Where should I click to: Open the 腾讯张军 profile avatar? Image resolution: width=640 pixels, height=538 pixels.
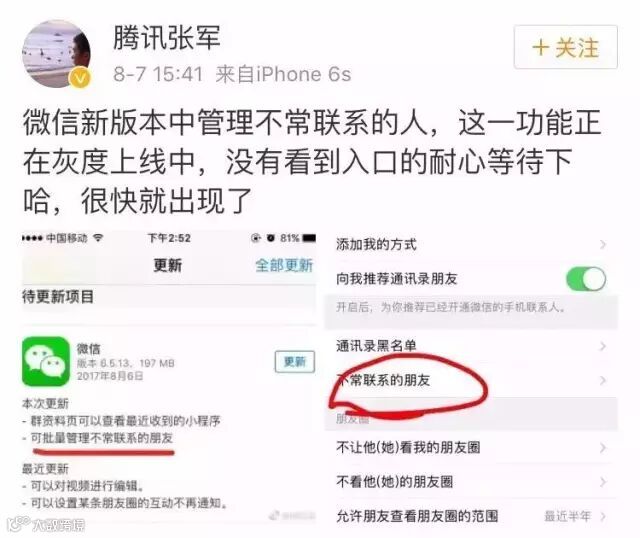[56, 53]
